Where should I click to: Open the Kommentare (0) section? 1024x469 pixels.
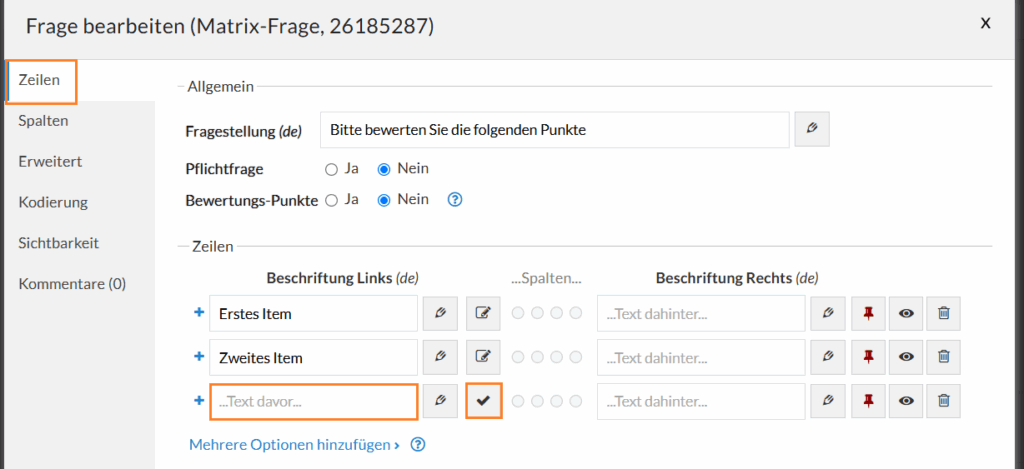point(72,284)
